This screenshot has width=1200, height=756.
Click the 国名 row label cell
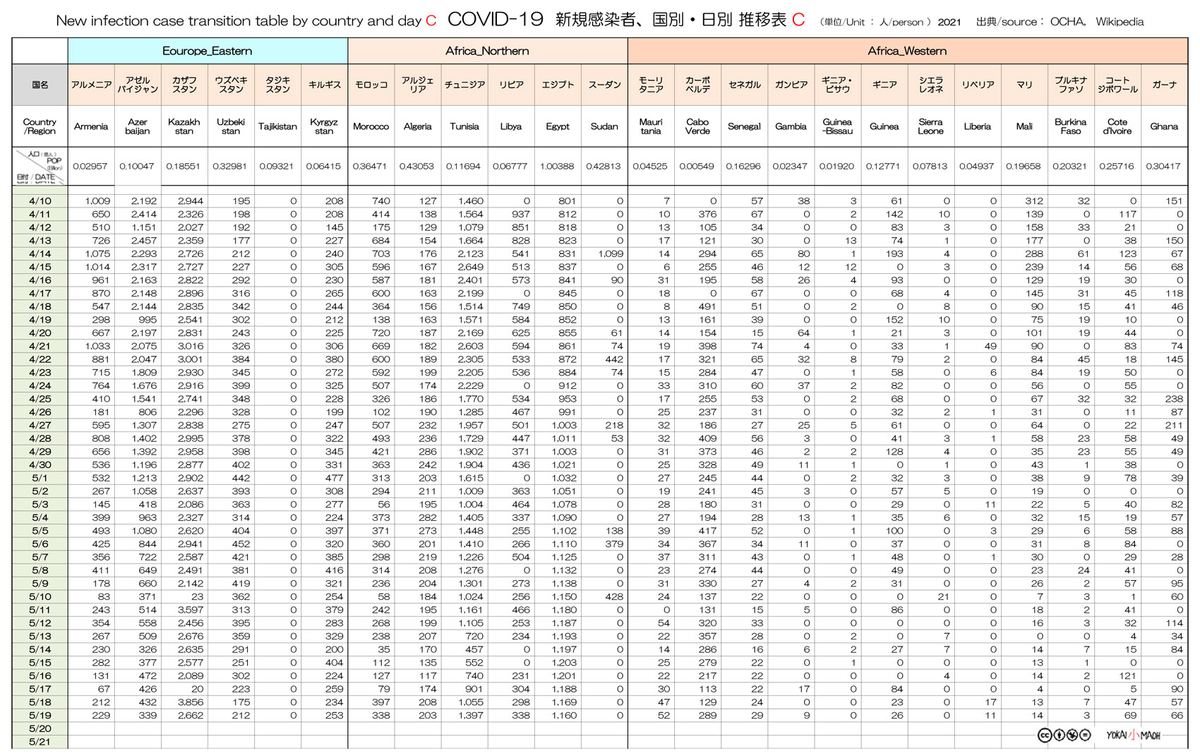click(x=40, y=85)
